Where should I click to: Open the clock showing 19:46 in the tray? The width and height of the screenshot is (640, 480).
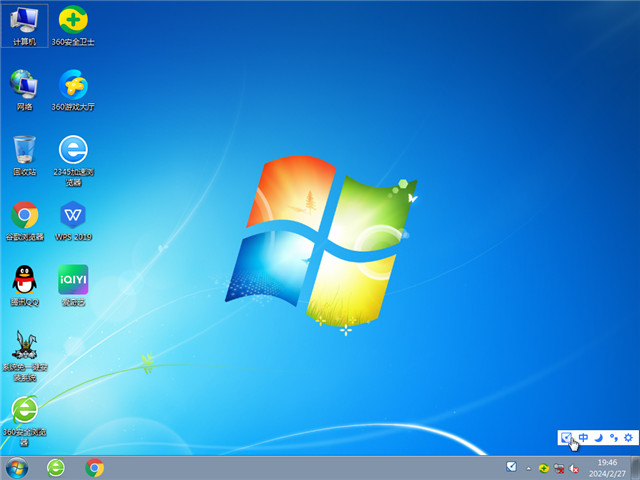pyautogui.click(x=607, y=467)
